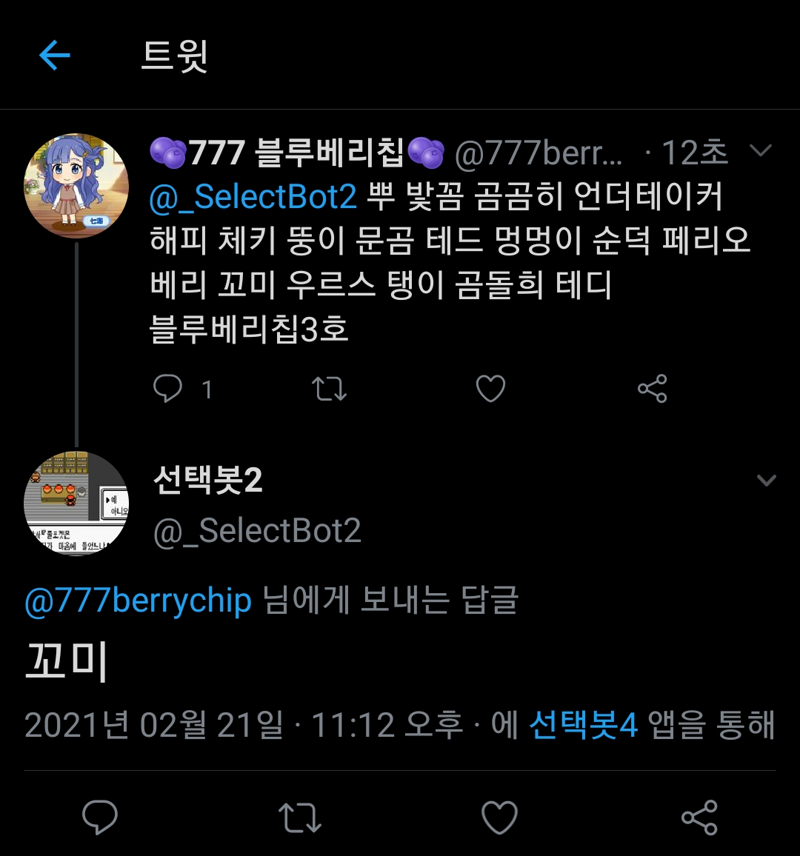Tap the @_SelectBot2 handle under 선택봇2
Viewport: 800px width, 856px height.
click(x=257, y=531)
